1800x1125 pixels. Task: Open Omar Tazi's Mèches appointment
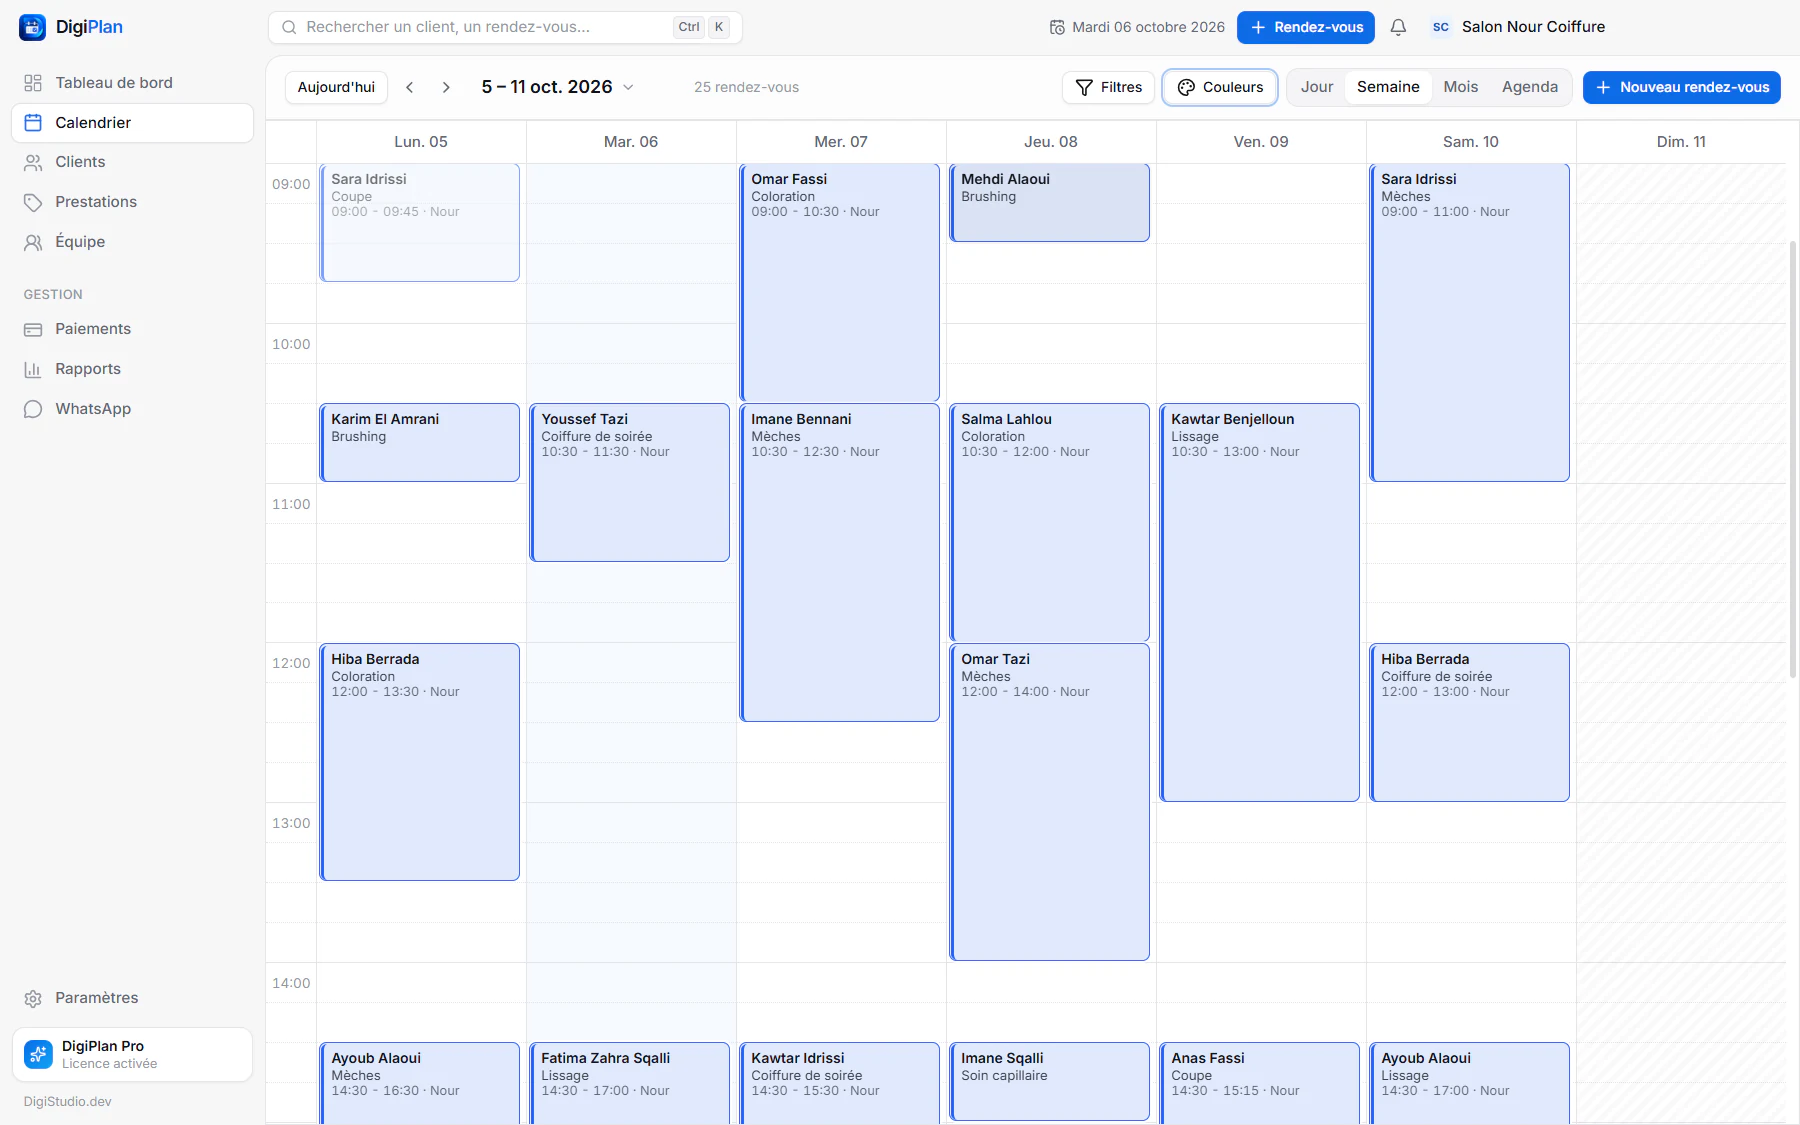[x=1049, y=802]
